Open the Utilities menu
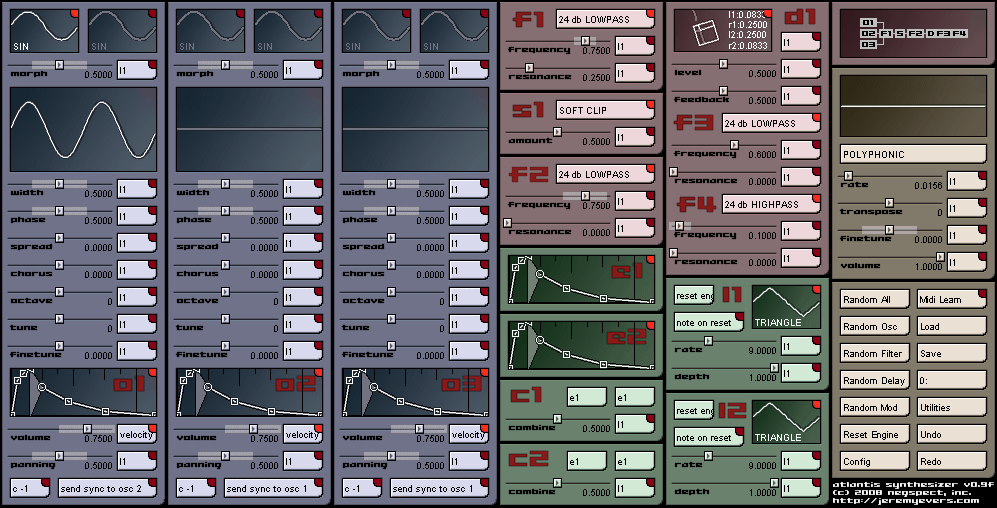 click(952, 408)
